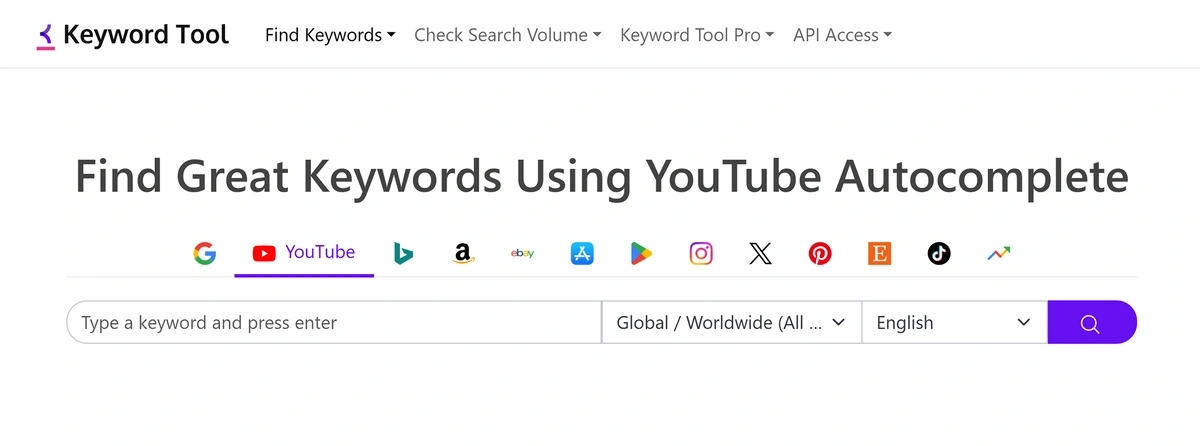Open the Google Trends tab icon
This screenshot has width=1200, height=446.
(998, 254)
